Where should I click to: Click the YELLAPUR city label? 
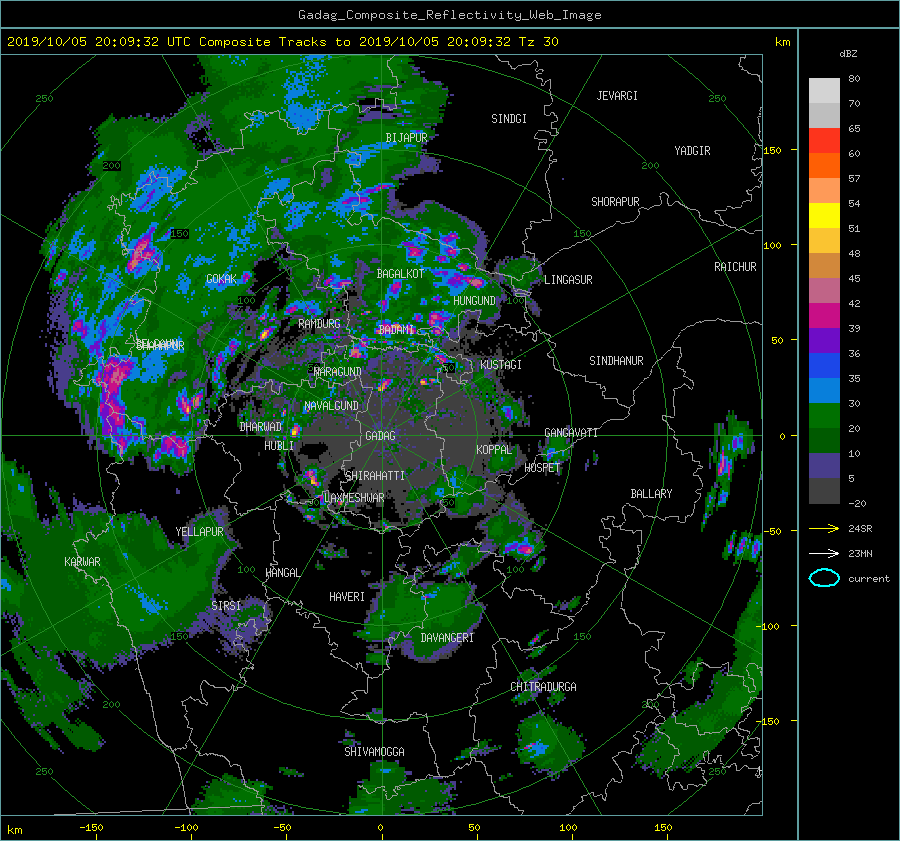199,532
